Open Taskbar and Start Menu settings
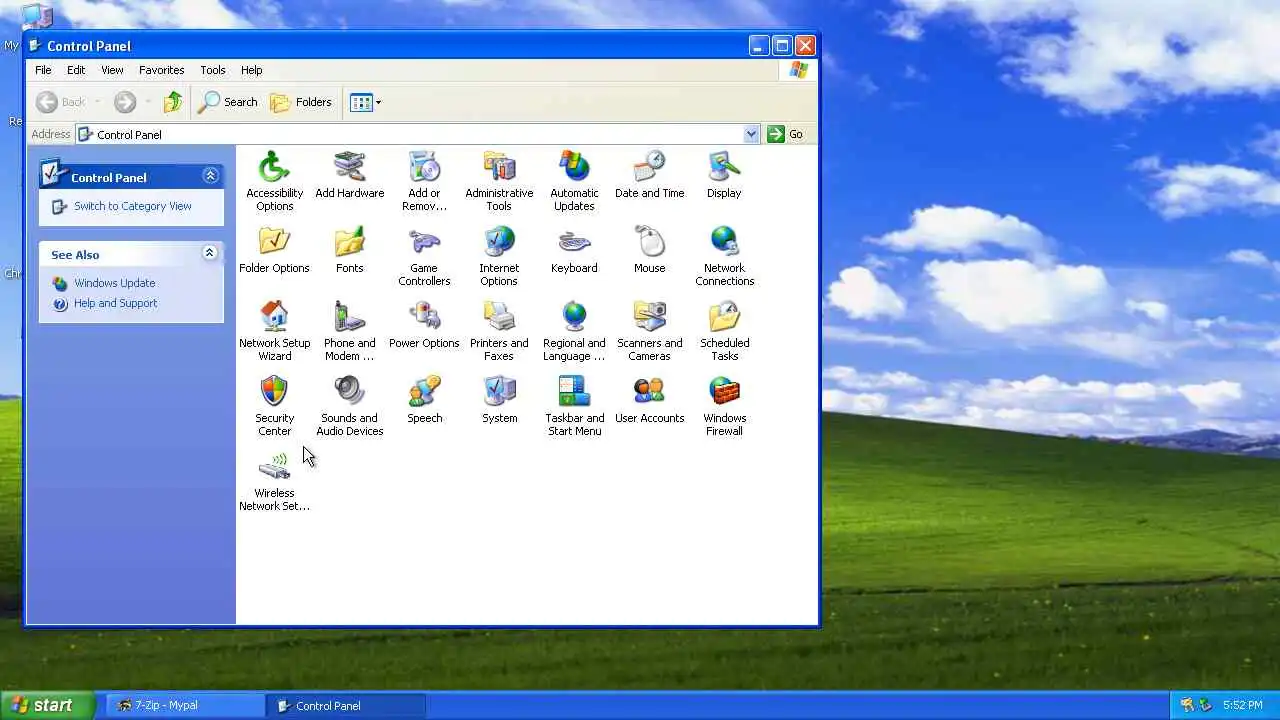The width and height of the screenshot is (1280, 720). 574,406
